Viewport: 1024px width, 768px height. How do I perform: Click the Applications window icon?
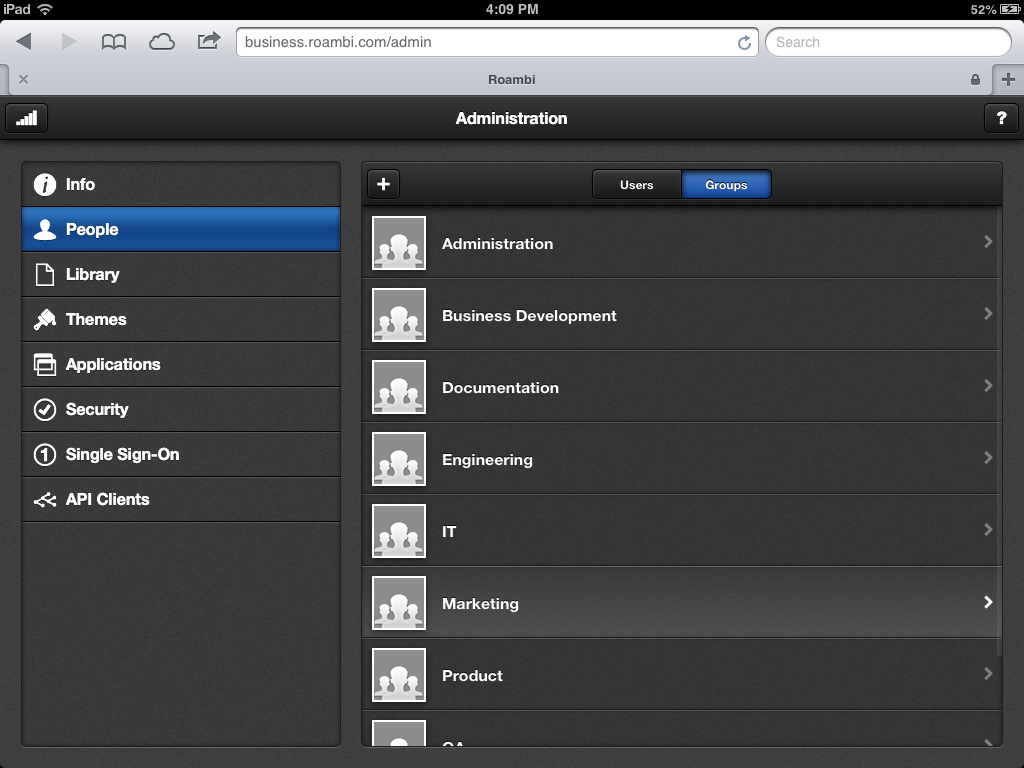click(x=45, y=364)
